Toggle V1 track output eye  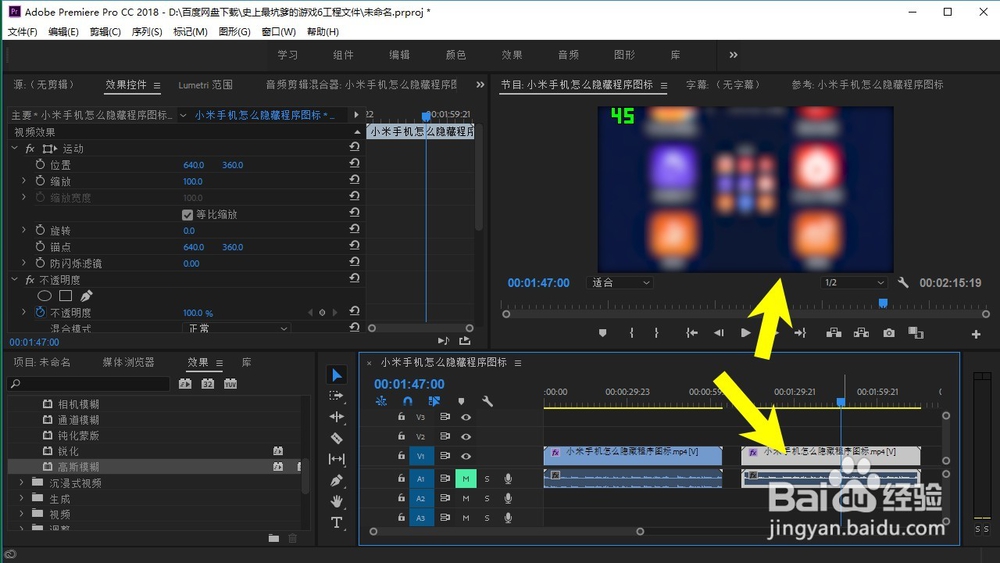[x=466, y=457]
